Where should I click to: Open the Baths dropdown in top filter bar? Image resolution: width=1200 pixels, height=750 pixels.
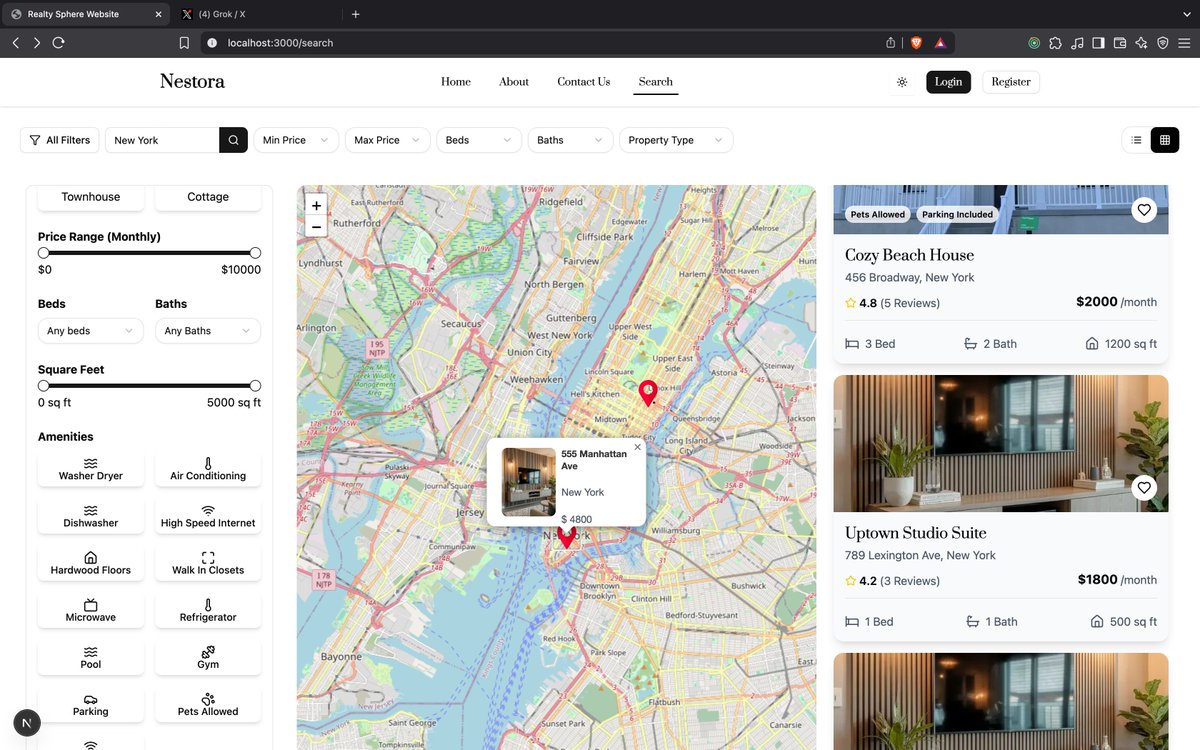571,140
